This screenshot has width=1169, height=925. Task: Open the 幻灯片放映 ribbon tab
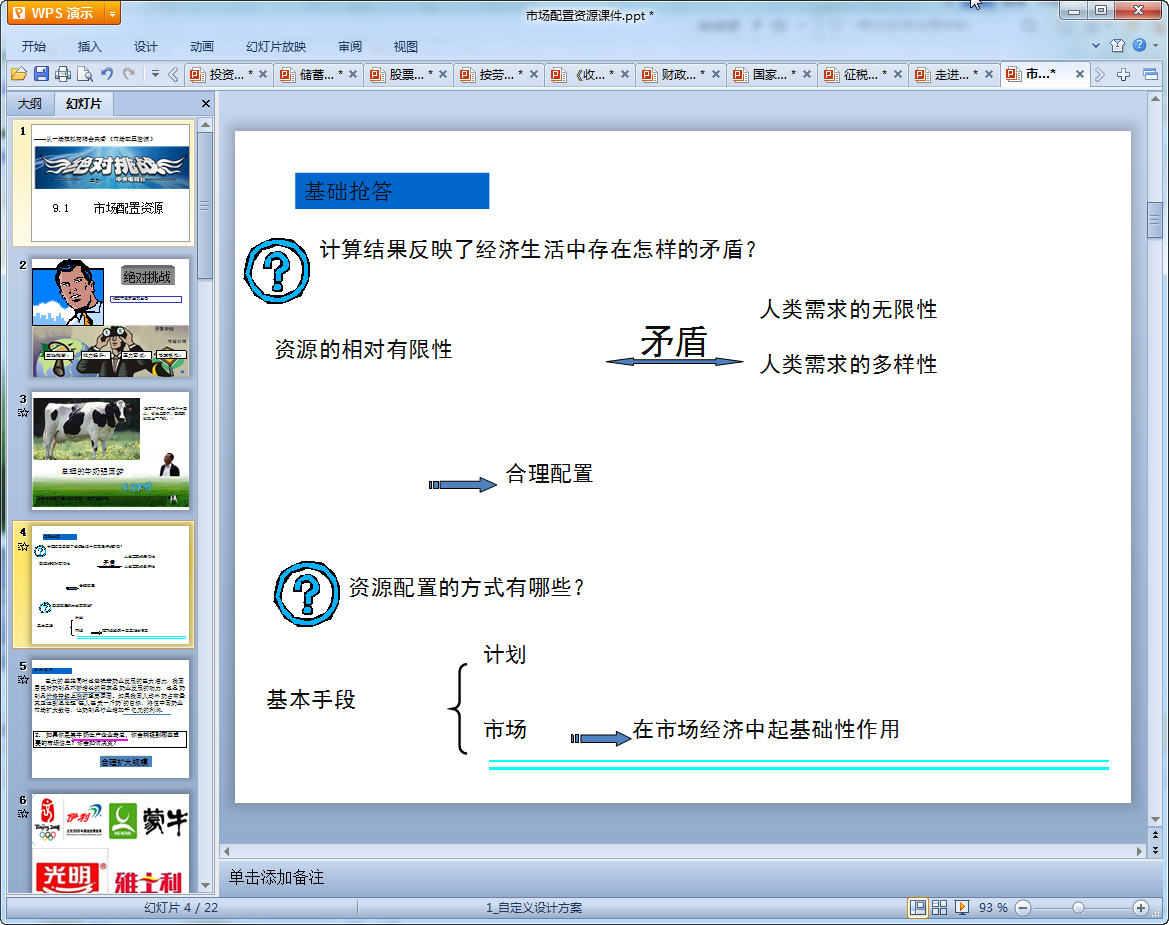click(x=276, y=46)
